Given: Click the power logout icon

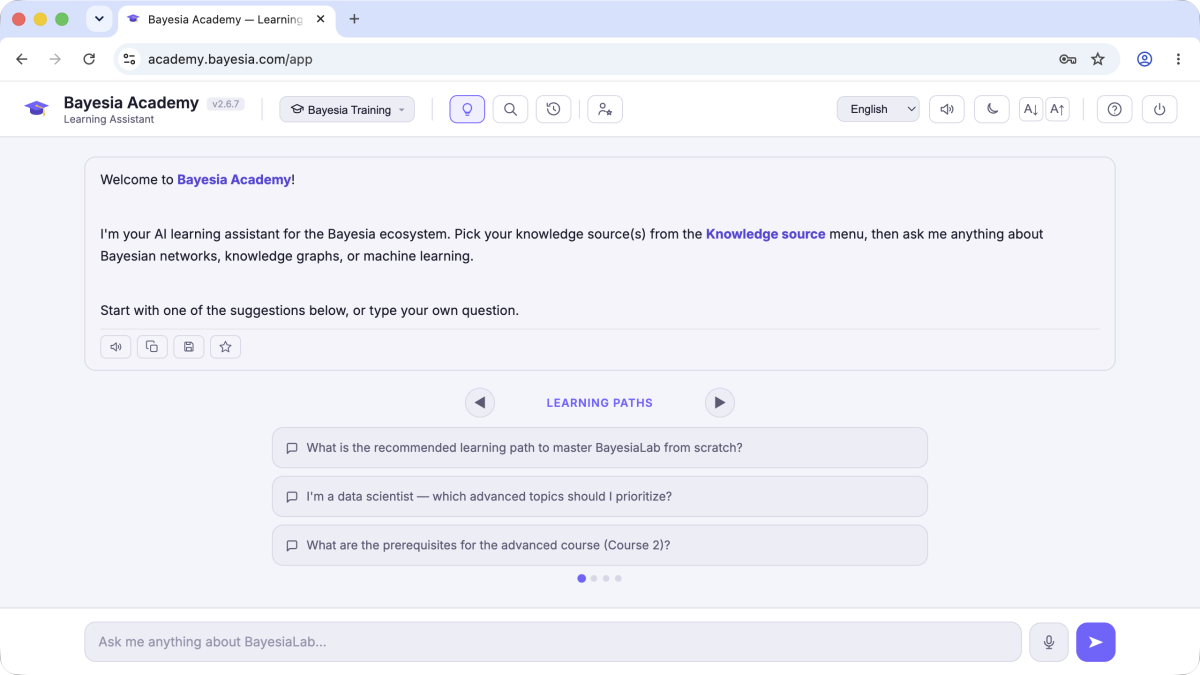Looking at the screenshot, I should pos(1160,109).
